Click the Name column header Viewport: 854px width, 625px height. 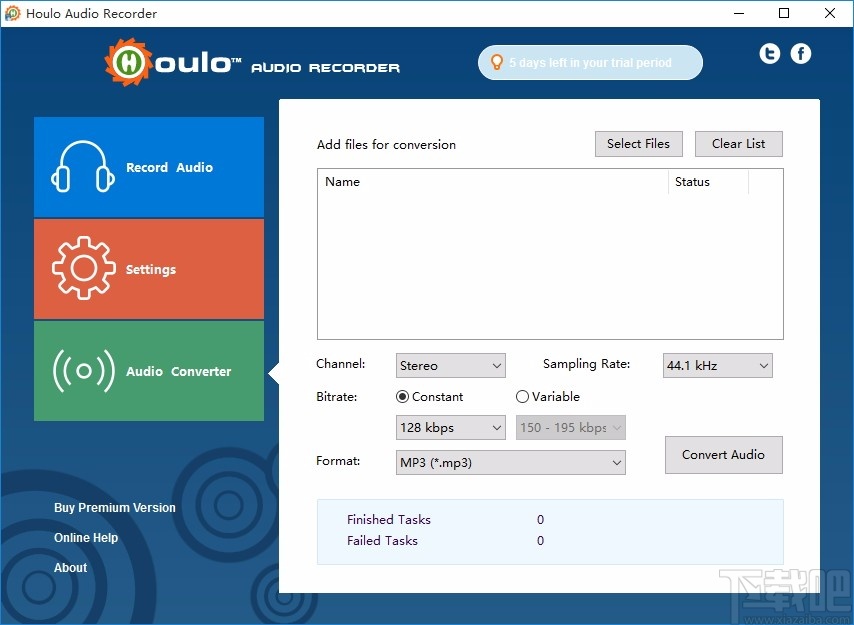pyautogui.click(x=343, y=181)
